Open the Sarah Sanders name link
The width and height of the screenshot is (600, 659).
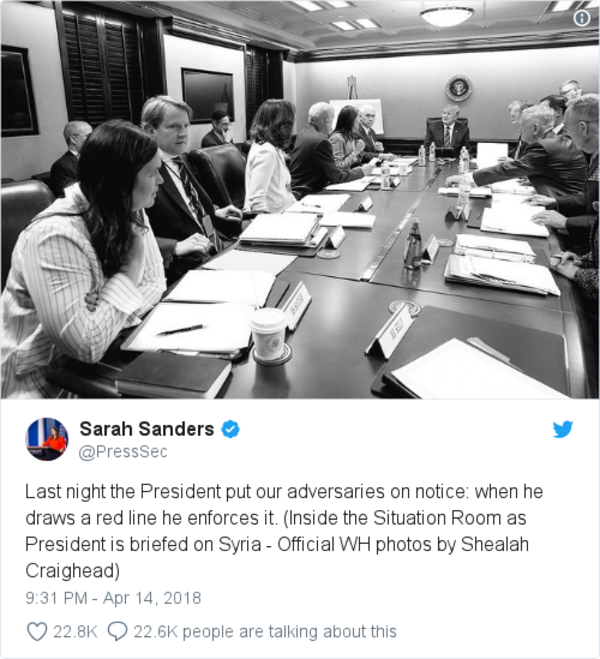point(147,429)
